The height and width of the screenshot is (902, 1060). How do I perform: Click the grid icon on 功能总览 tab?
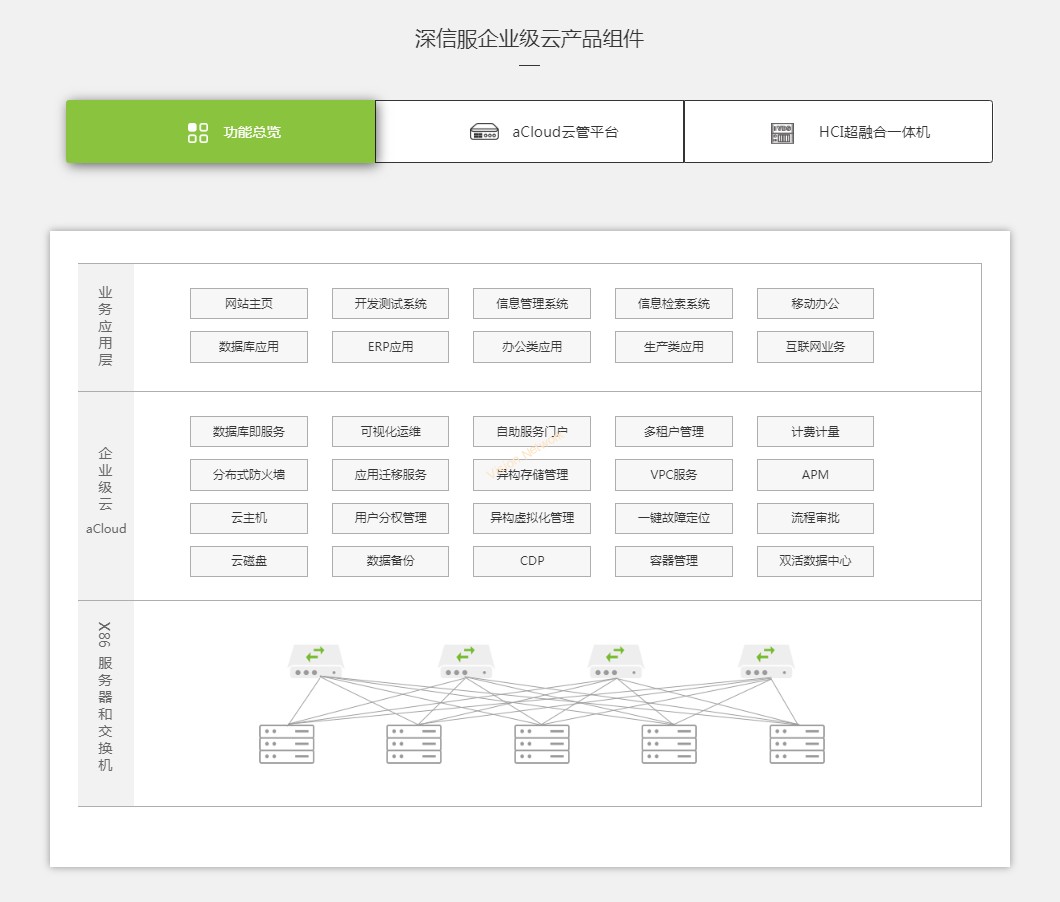click(x=197, y=131)
